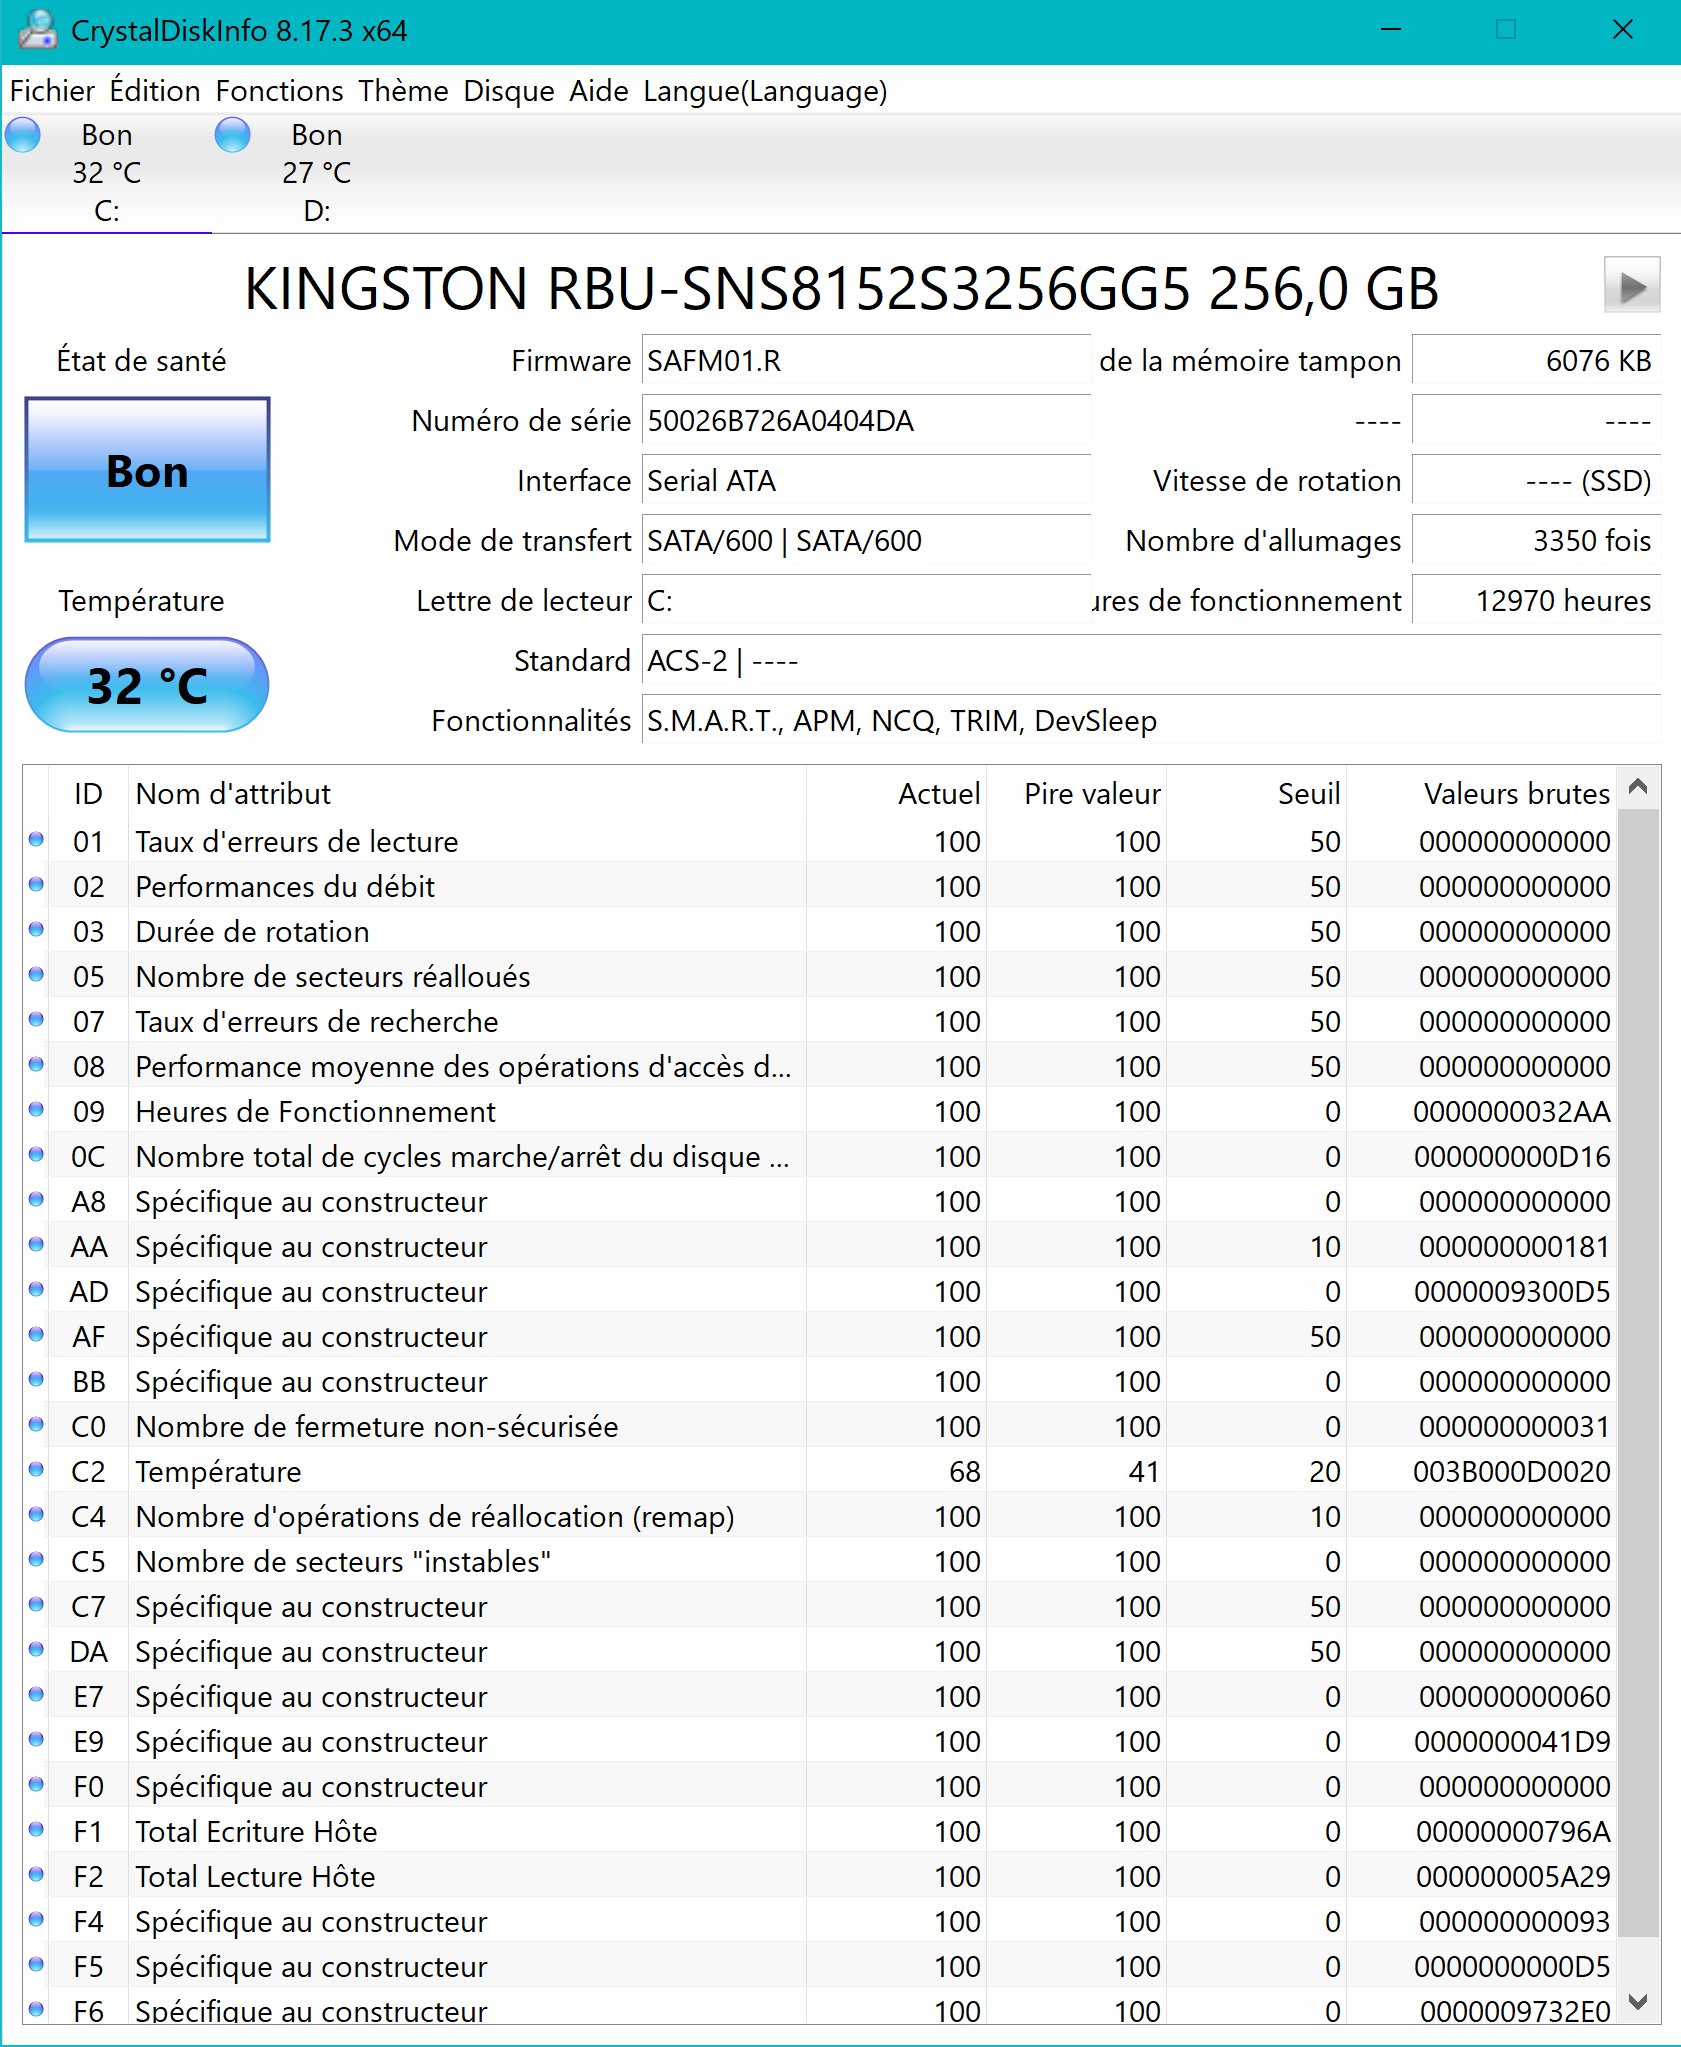Click the status dot for drive C:
This screenshot has height=2047, width=1681.
coord(23,135)
